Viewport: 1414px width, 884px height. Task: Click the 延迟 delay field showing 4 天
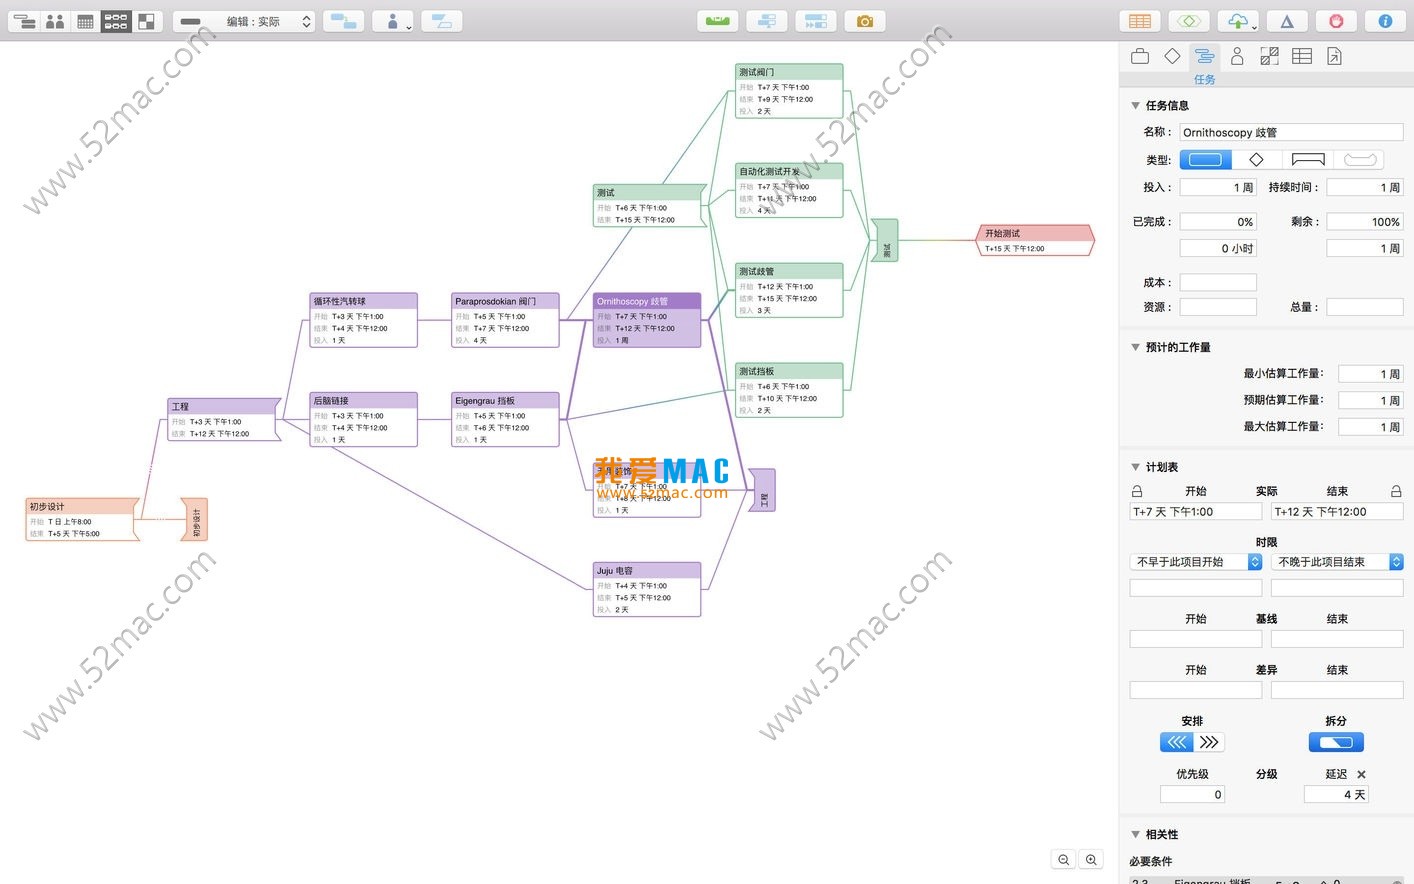[1336, 794]
